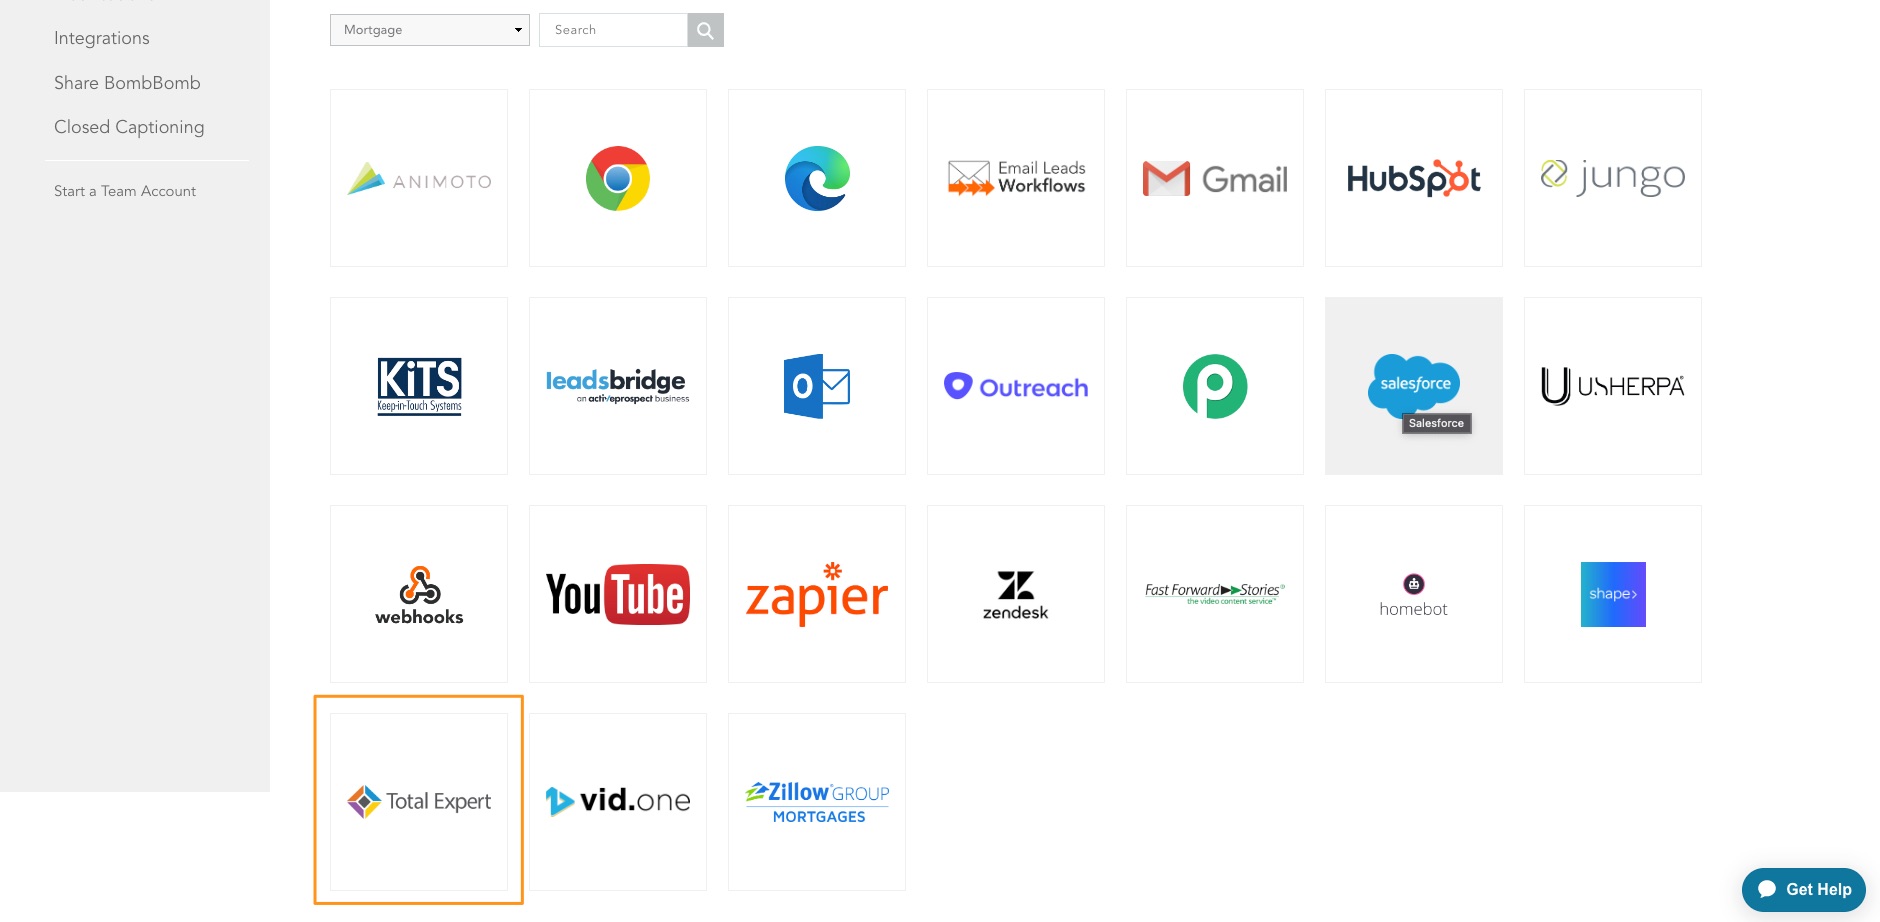Select the Zendesk integration tile
1880x922 pixels.
[1016, 594]
